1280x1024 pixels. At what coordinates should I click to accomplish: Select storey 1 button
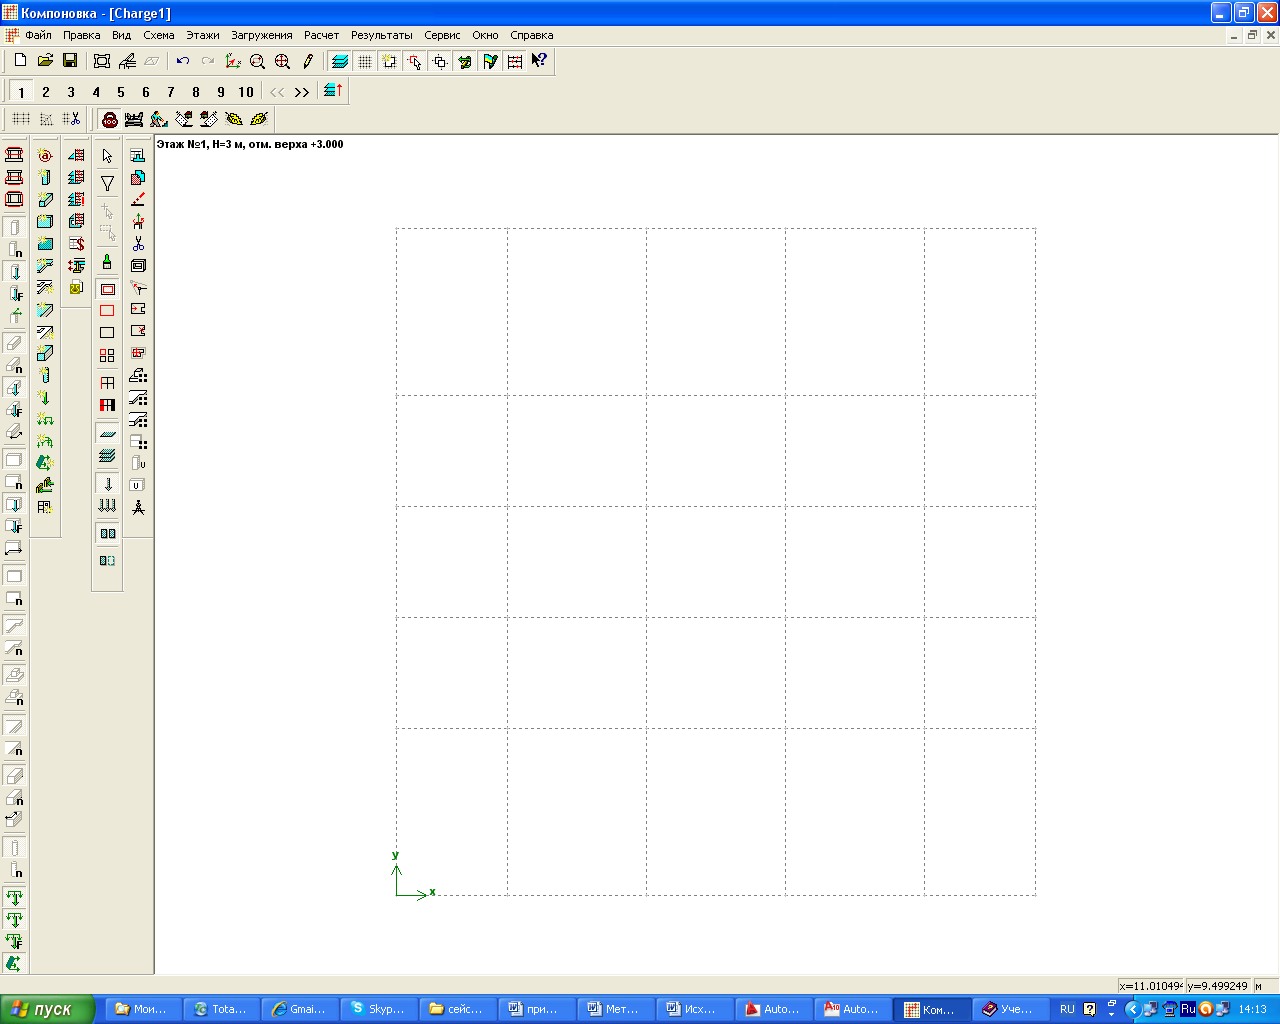tap(21, 92)
